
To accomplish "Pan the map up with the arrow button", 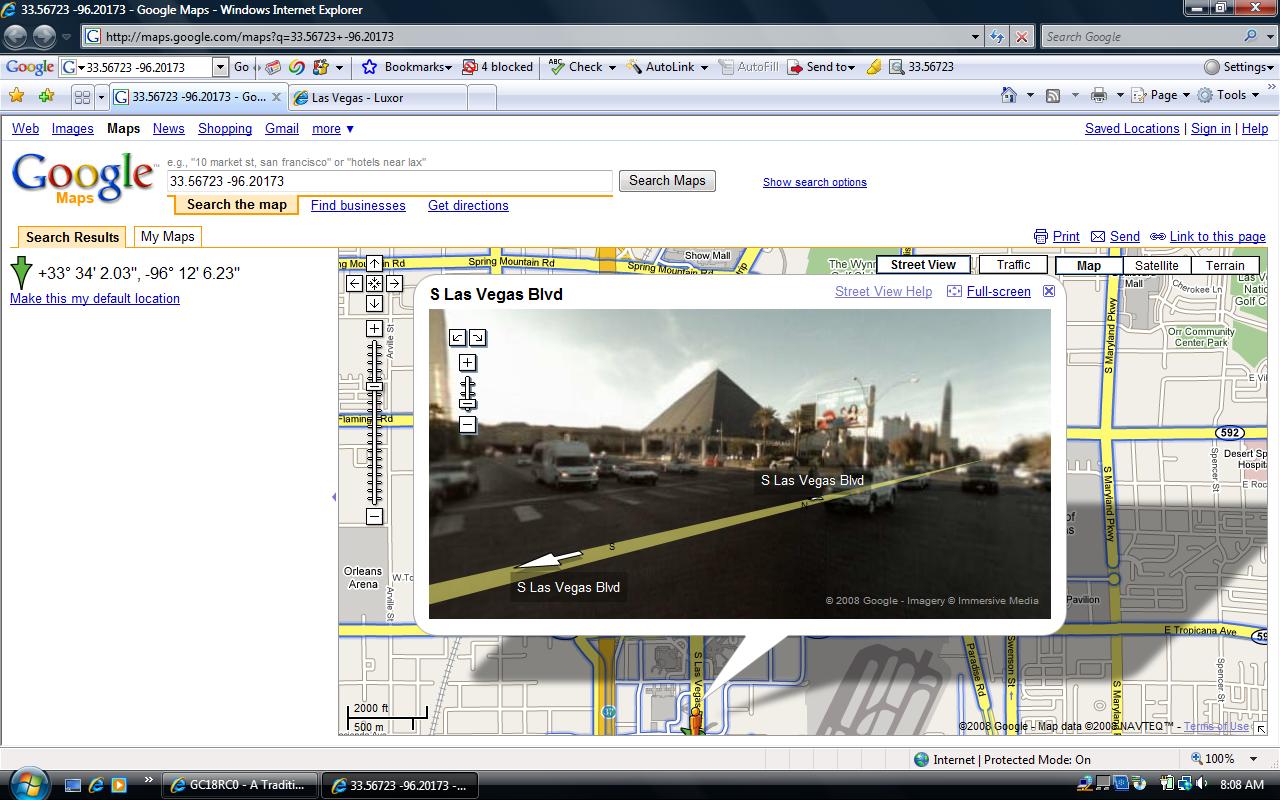I will click(x=374, y=263).
